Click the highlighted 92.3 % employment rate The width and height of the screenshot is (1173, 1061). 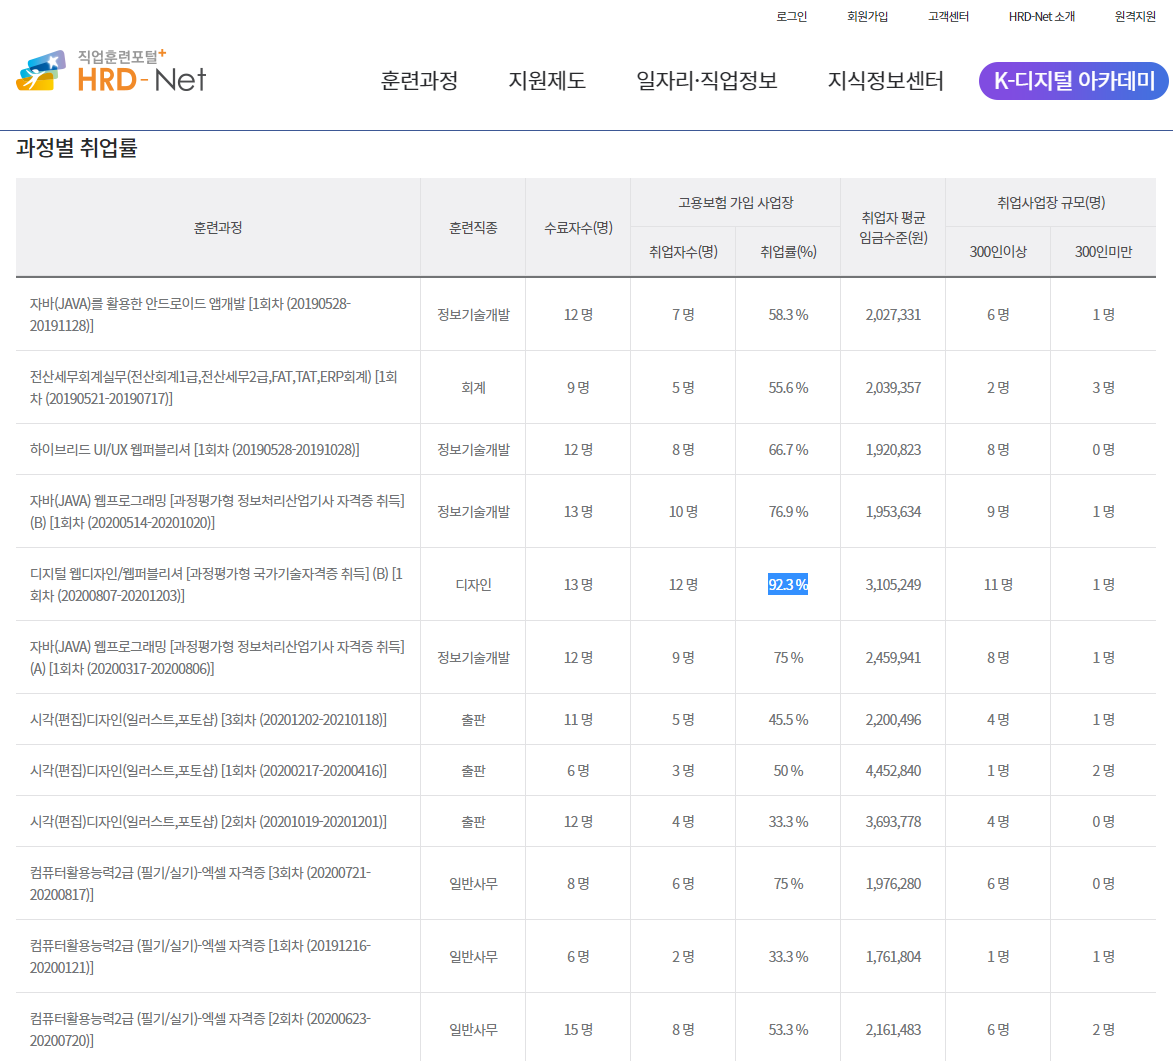pos(788,584)
